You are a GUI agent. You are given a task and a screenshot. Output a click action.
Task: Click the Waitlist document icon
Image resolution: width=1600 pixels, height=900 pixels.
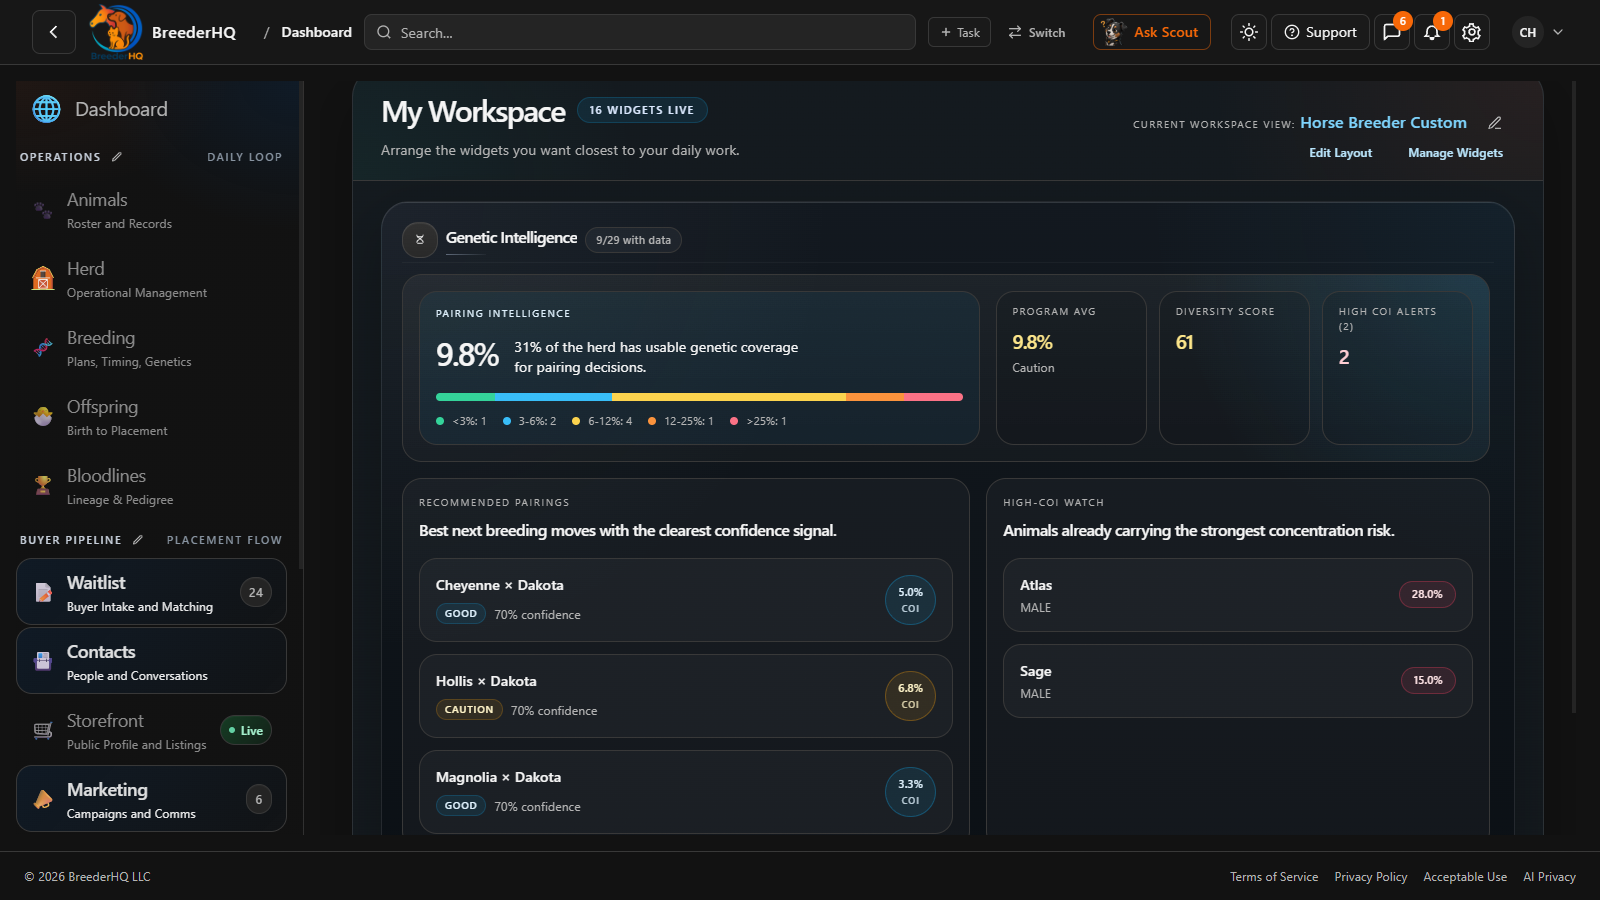pyautogui.click(x=43, y=592)
